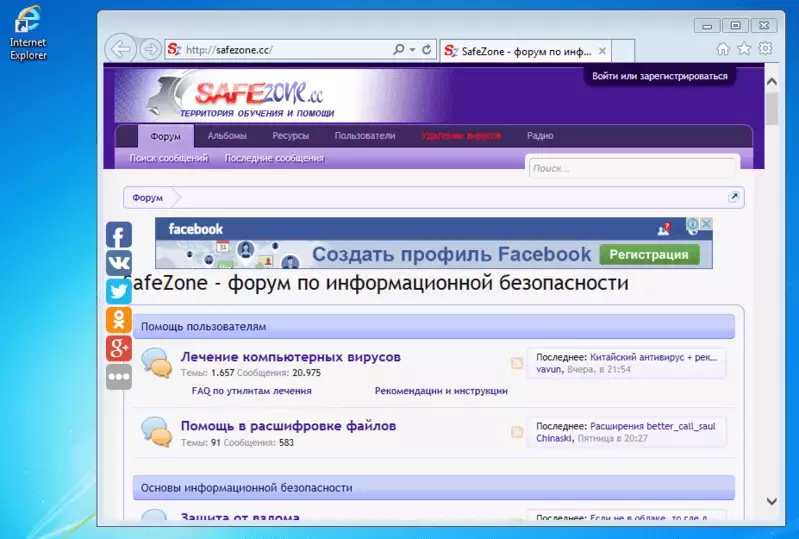Share via the Twitter sidebar icon

119,291
